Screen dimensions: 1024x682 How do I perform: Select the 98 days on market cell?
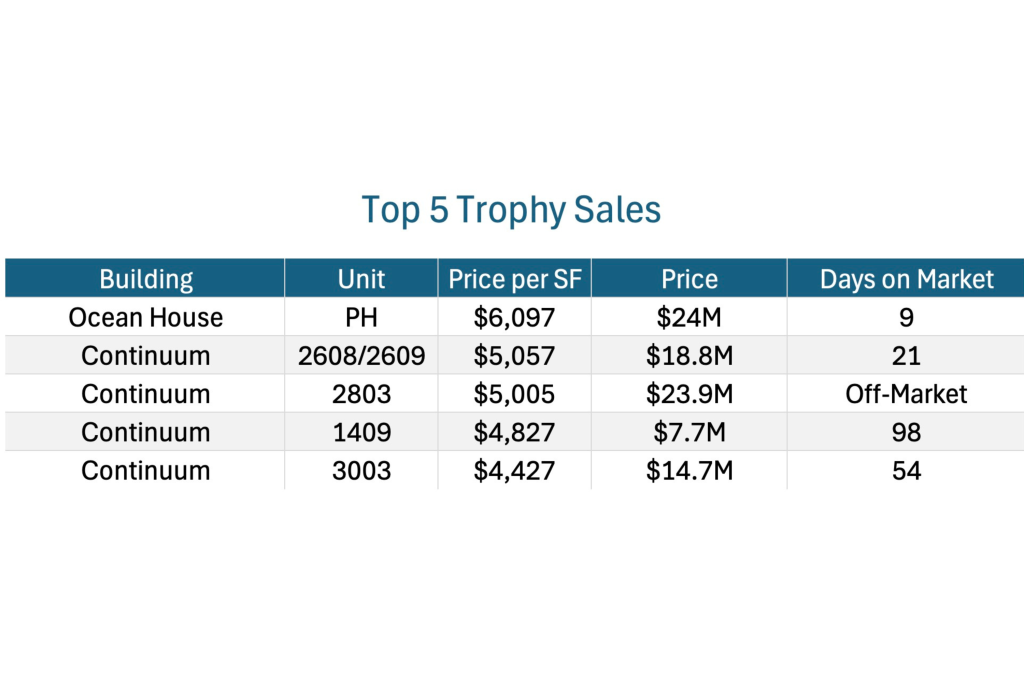[906, 432]
